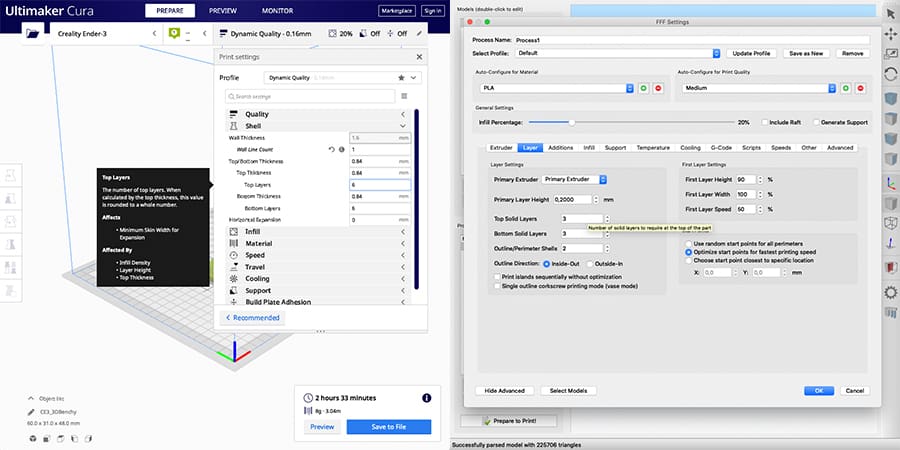
Task: Open the Extruder tab in FFF Settings
Action: (x=501, y=148)
